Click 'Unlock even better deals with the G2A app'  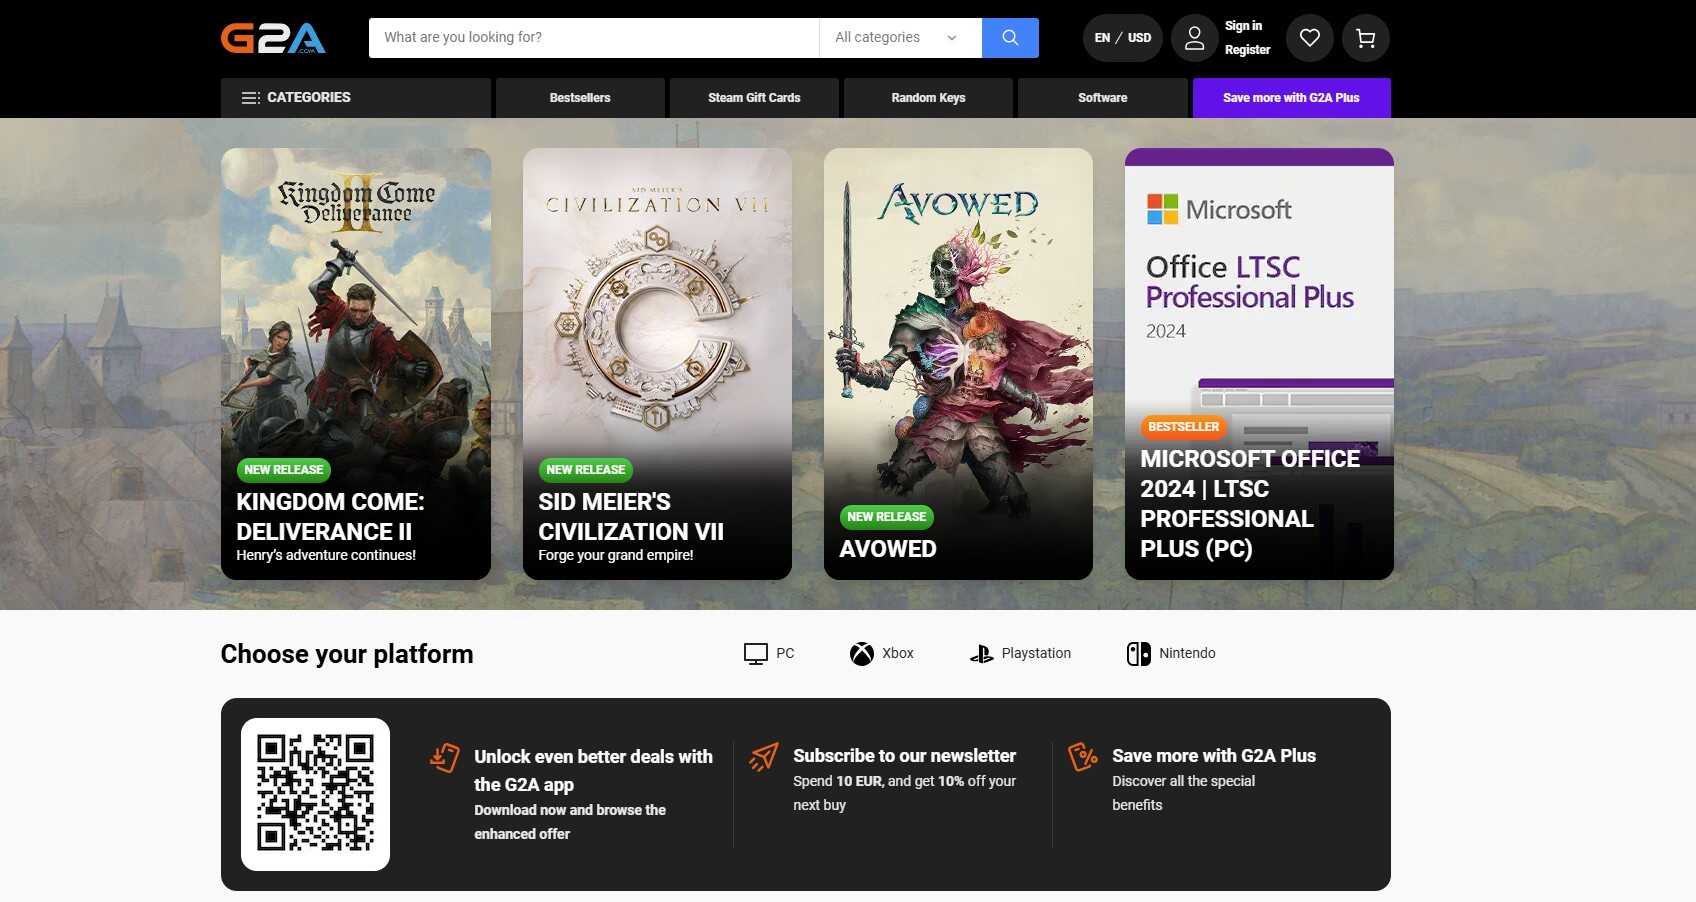click(593, 771)
